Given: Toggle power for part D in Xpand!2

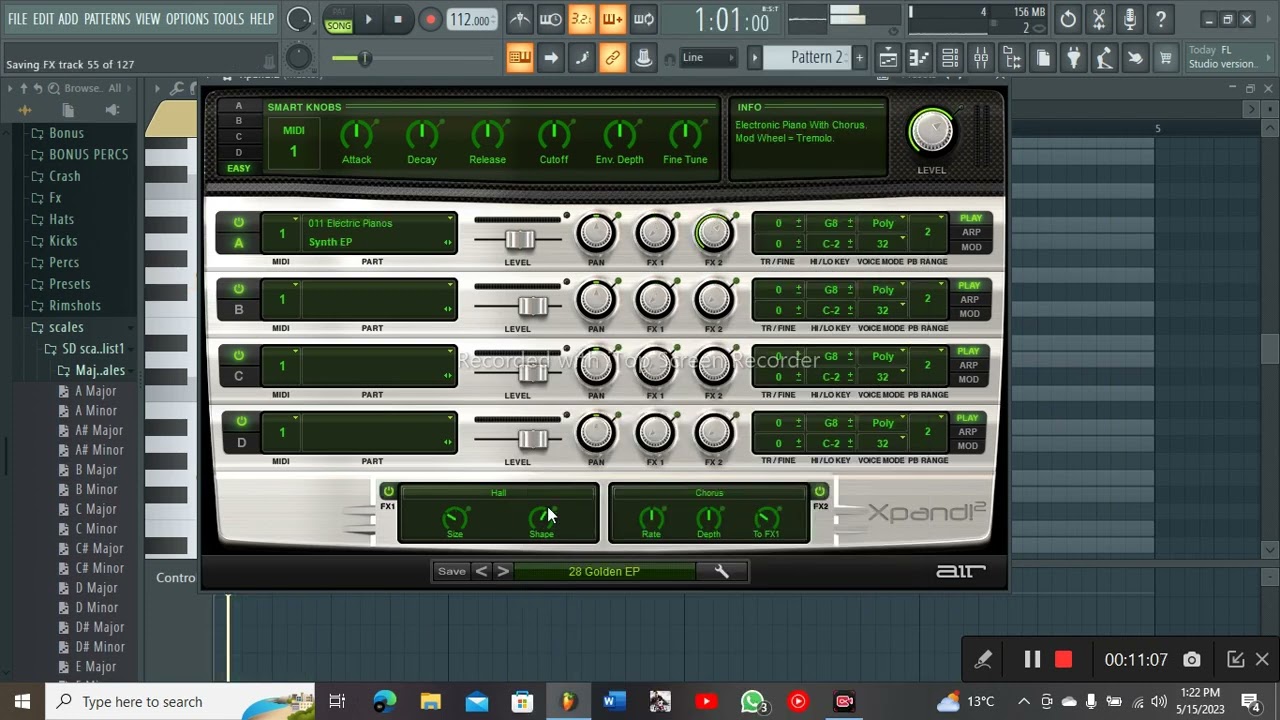Looking at the screenshot, I should click(x=240, y=422).
